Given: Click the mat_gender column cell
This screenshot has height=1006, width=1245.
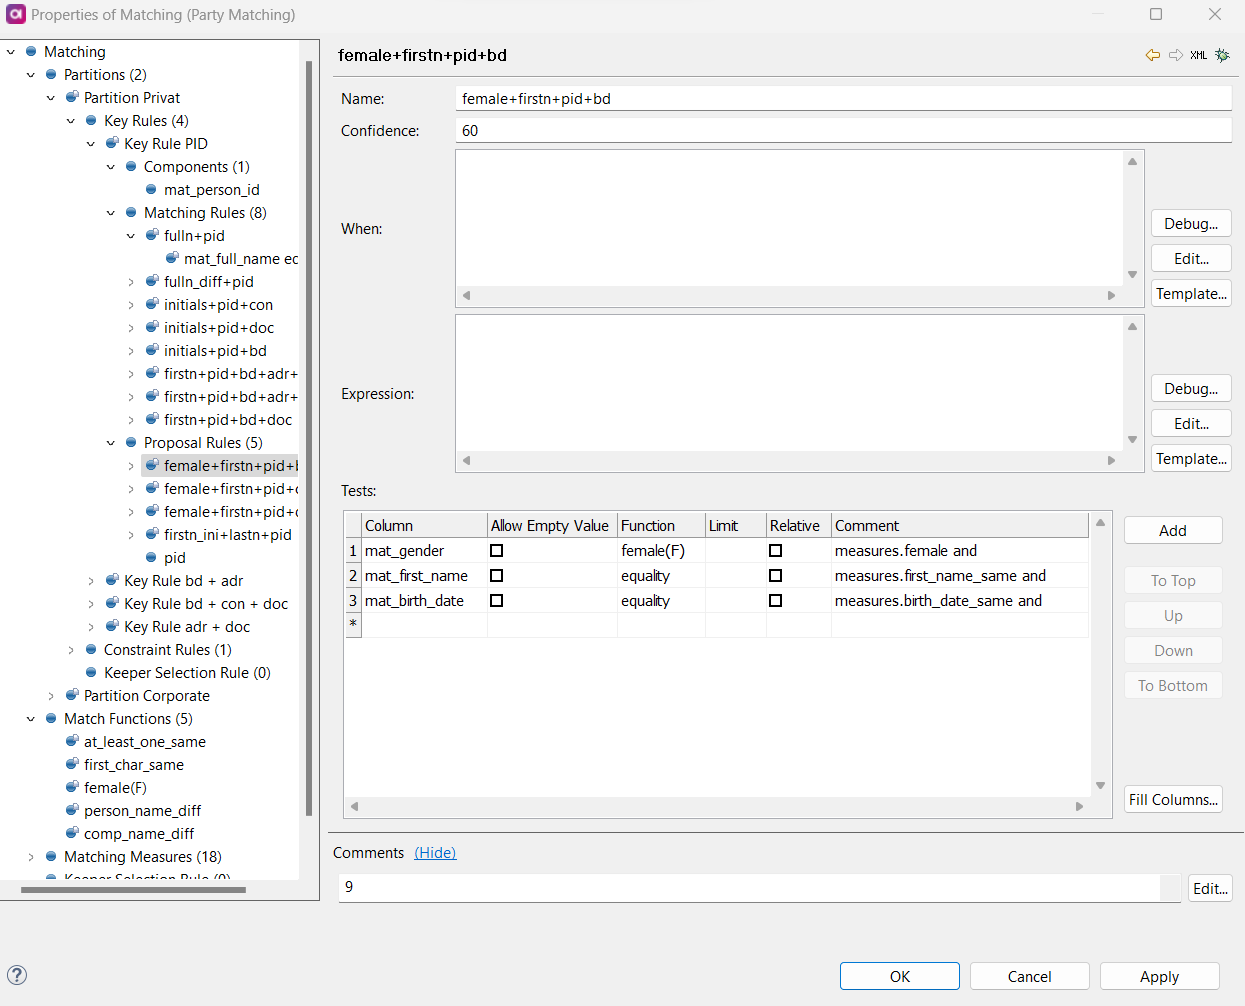Looking at the screenshot, I should (x=424, y=550).
